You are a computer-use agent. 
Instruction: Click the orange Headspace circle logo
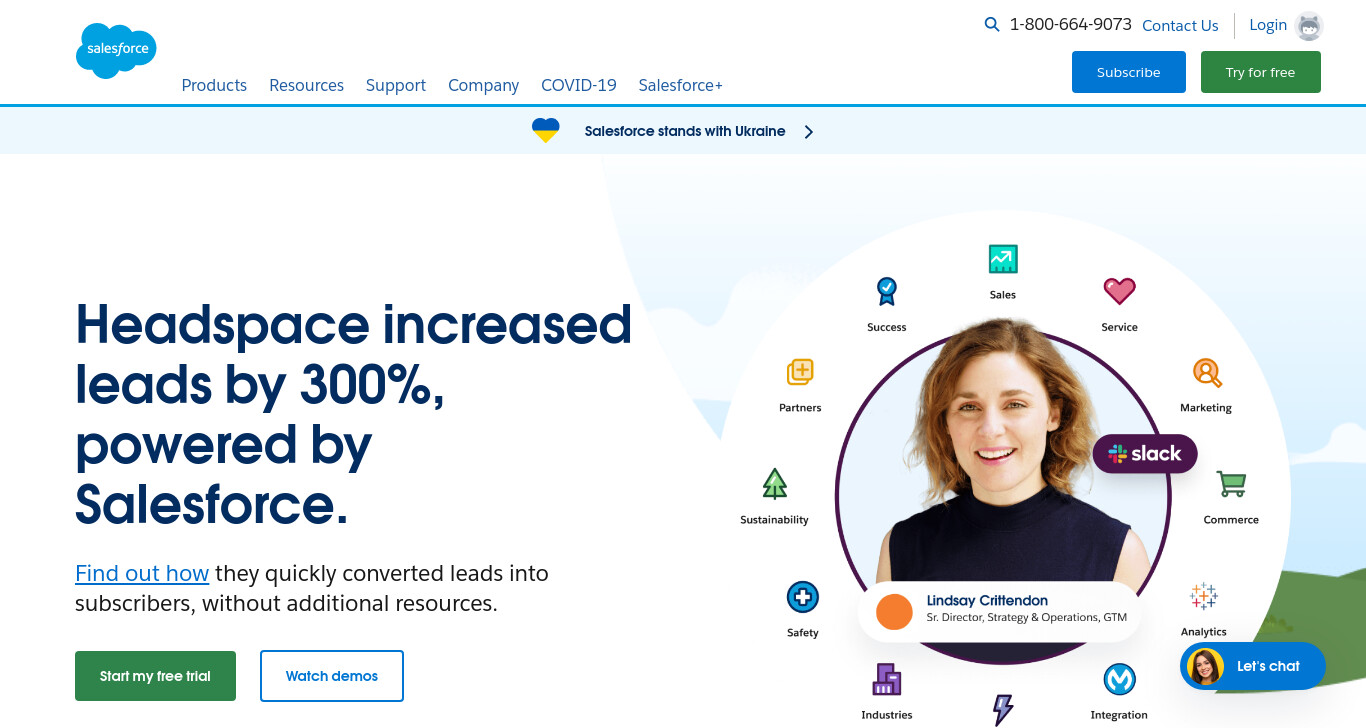pos(894,612)
